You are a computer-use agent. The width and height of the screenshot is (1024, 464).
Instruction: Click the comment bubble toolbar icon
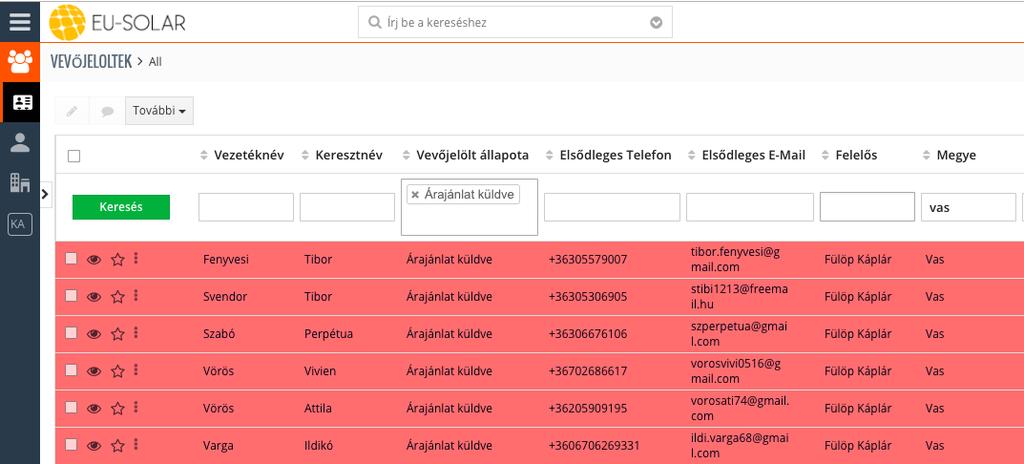pyautogui.click(x=107, y=111)
